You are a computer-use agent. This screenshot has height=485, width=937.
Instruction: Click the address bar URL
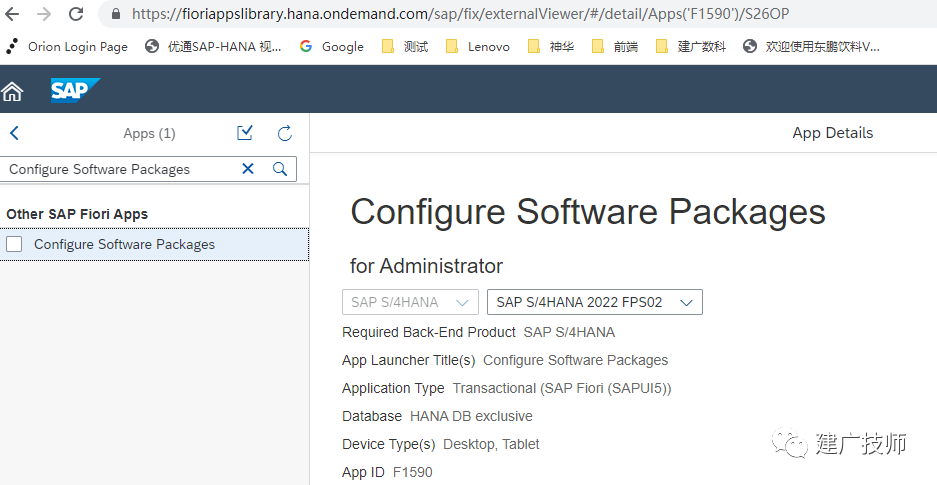pos(460,14)
